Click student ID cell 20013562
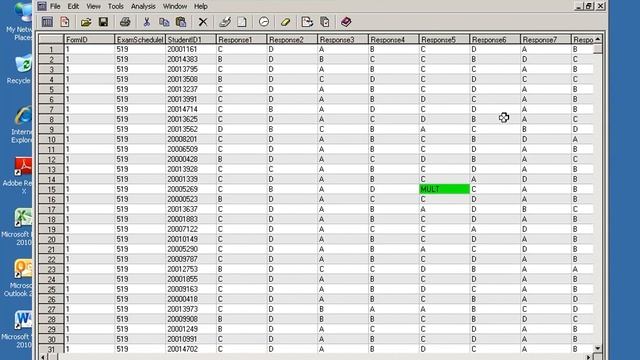Screen dimensions: 640x360 pyautogui.click(x=191, y=129)
